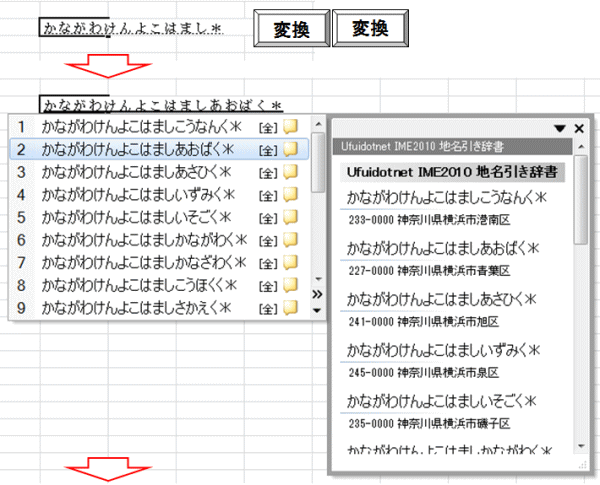Click dictionary panel scroll-up arrow
This screenshot has width=600, height=485.
pos(581,147)
